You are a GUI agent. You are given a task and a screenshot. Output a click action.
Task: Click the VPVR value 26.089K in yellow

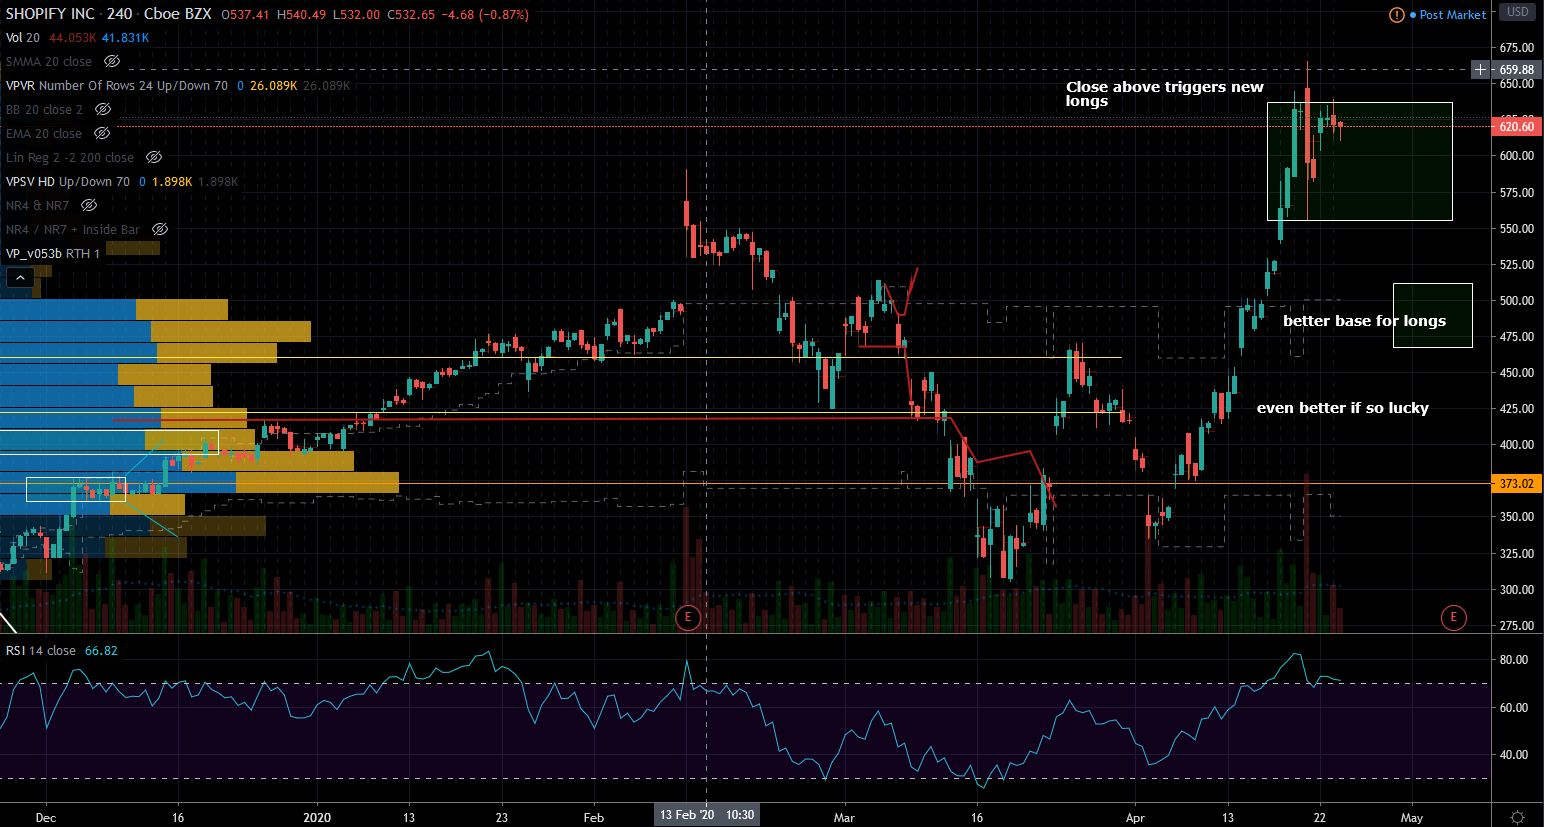(x=273, y=86)
